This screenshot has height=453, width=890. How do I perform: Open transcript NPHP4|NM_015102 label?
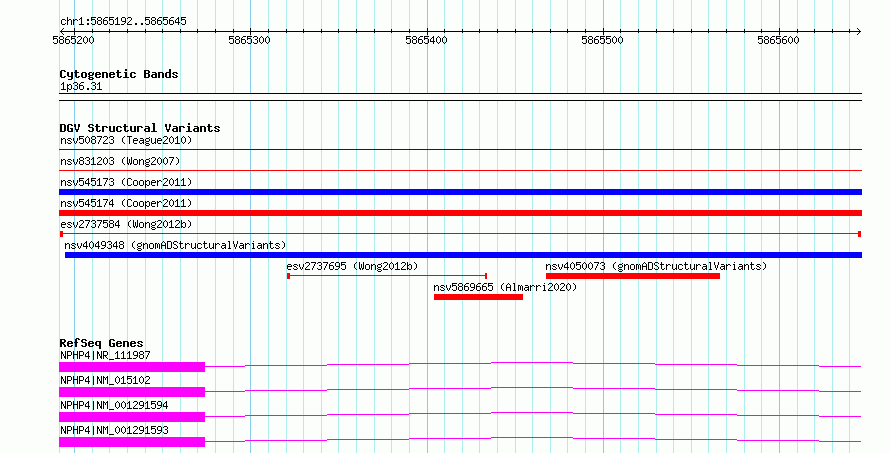pos(105,380)
